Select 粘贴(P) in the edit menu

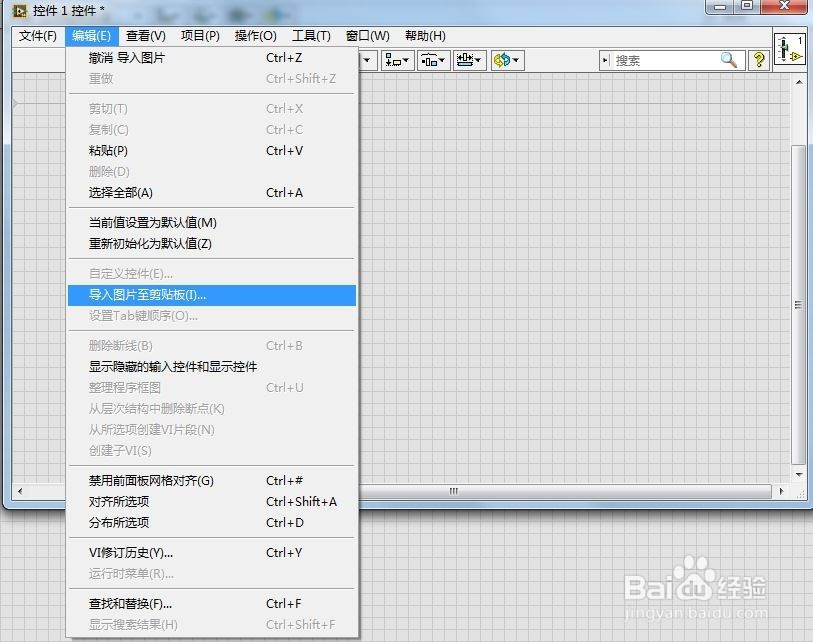pyautogui.click(x=212, y=151)
